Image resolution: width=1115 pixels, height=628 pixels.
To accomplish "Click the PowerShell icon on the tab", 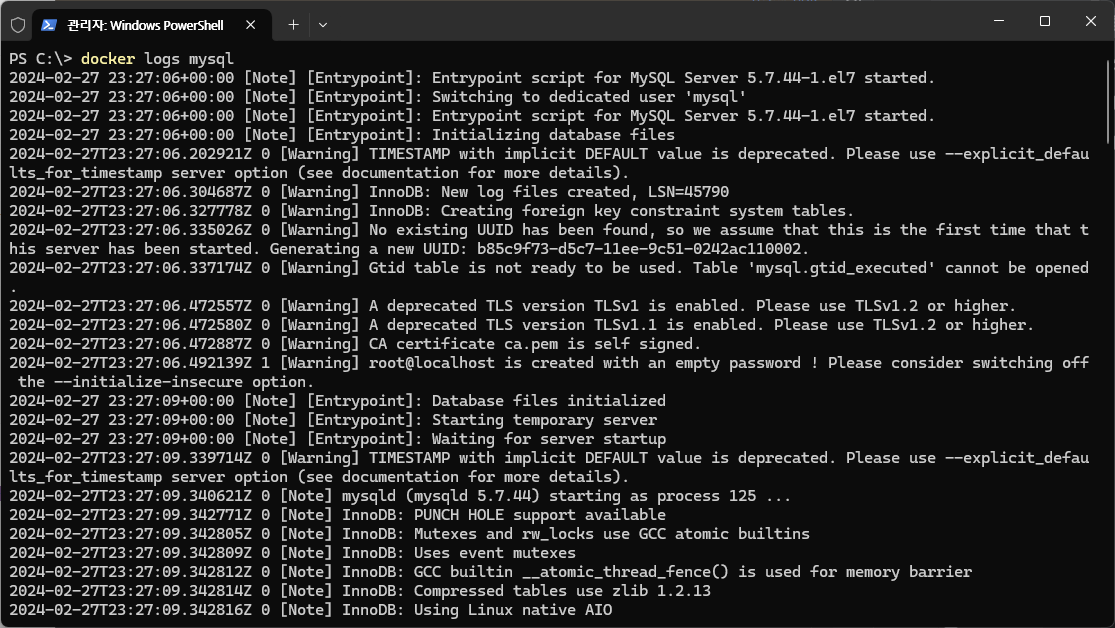I will [48, 25].
